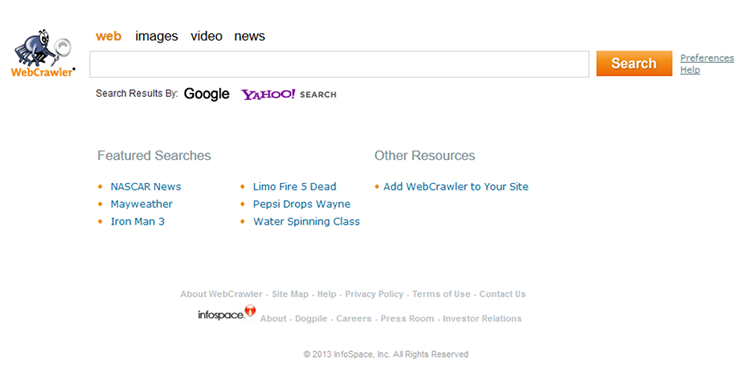Click the Yahoo! Search logo

[x=288, y=94]
